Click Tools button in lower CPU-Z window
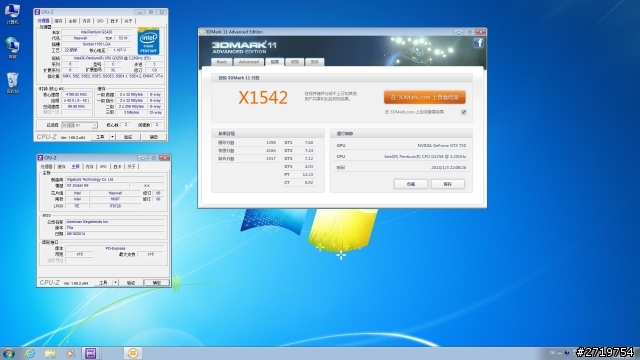 (x=103, y=282)
